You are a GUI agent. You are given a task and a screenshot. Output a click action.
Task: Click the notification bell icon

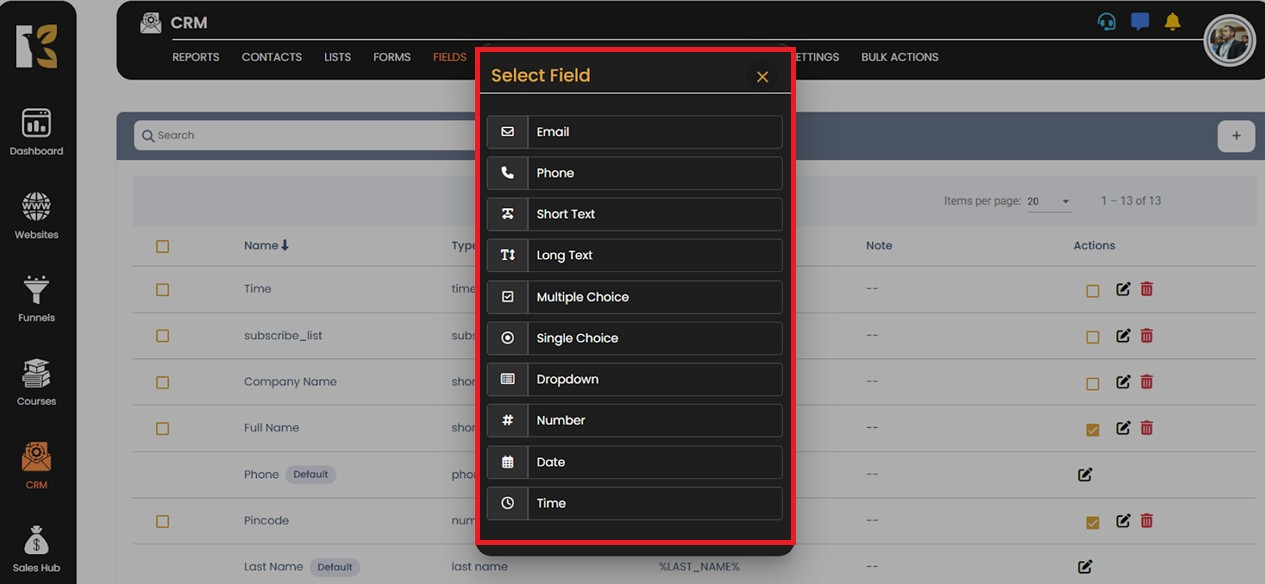pyautogui.click(x=1173, y=22)
